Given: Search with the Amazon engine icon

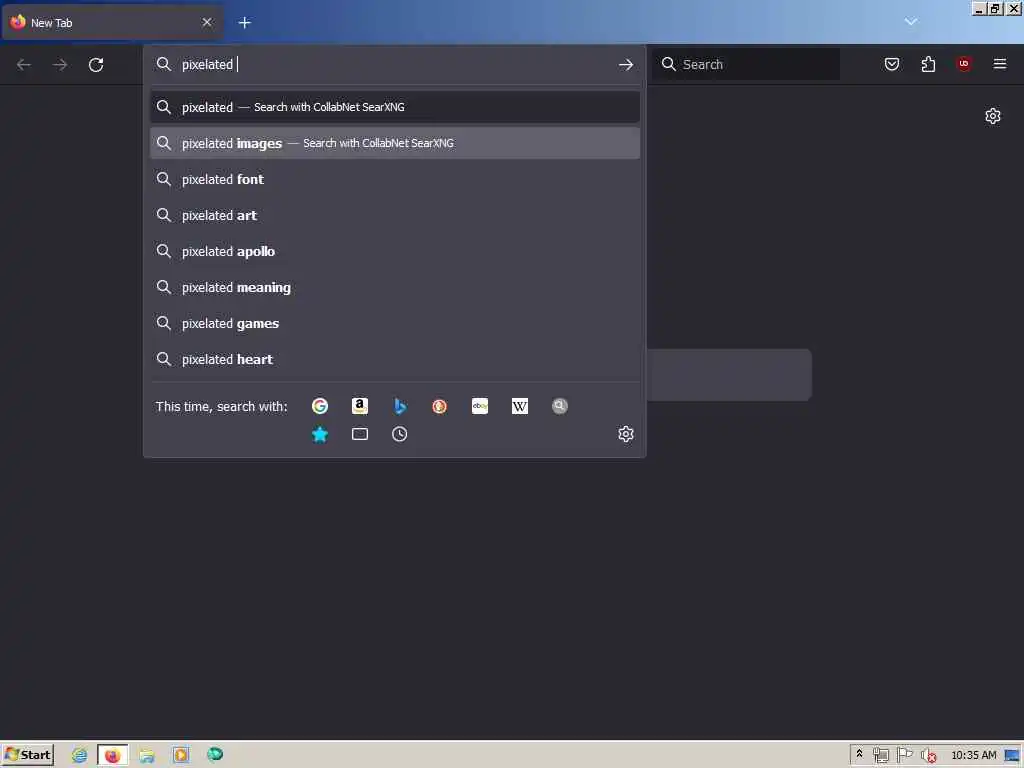Looking at the screenshot, I should [360, 406].
